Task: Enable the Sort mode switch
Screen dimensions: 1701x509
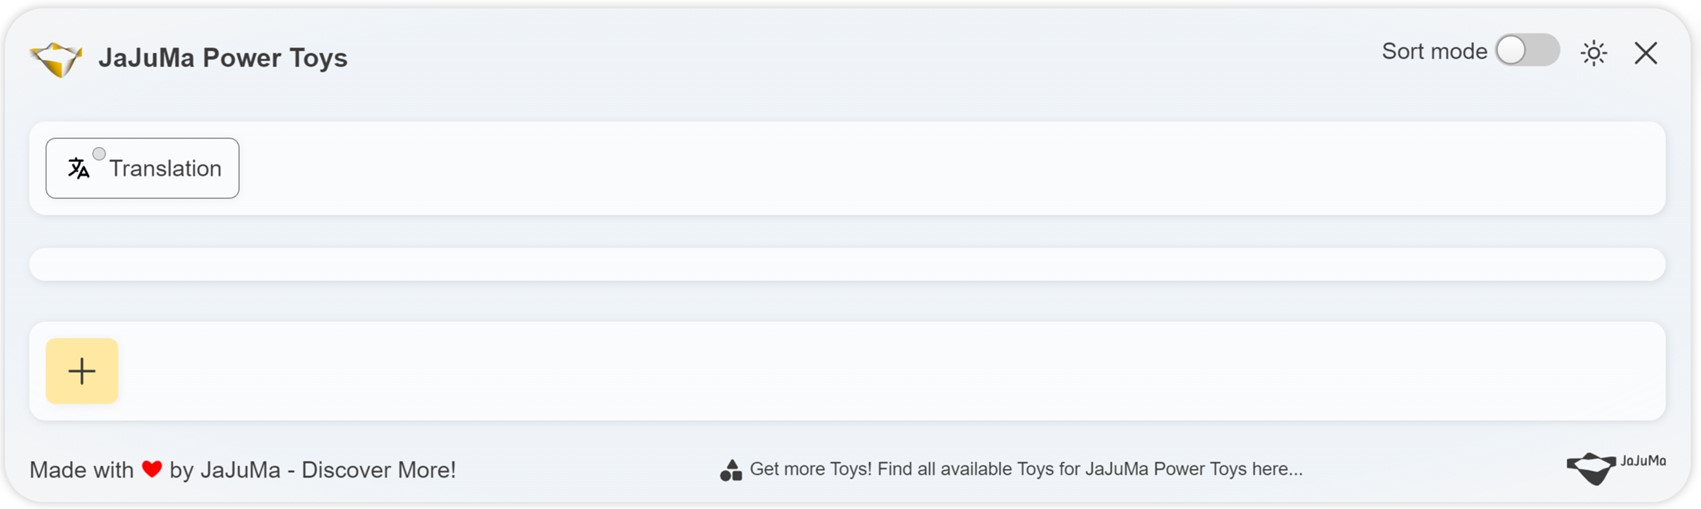Action: click(x=1528, y=50)
